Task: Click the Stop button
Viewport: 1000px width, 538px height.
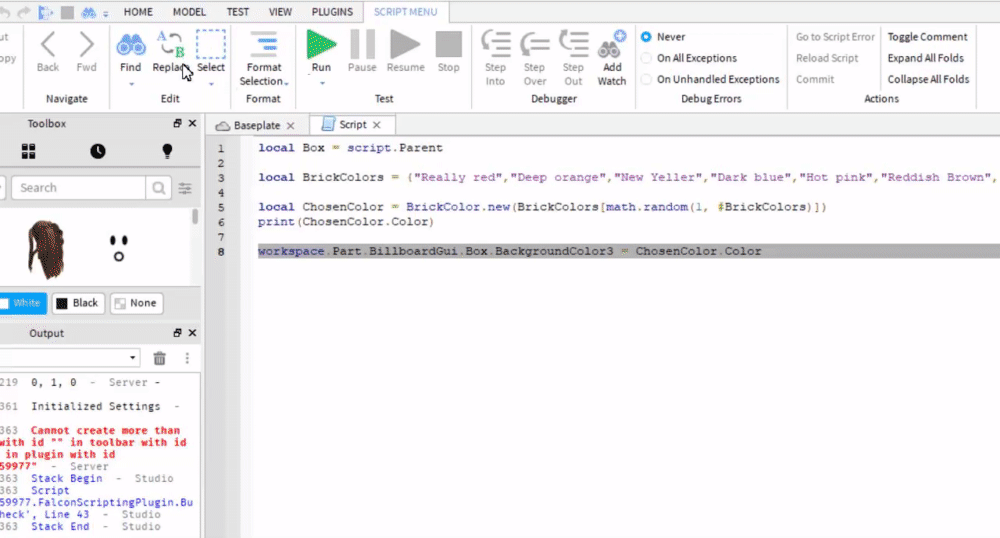Action: point(448,44)
